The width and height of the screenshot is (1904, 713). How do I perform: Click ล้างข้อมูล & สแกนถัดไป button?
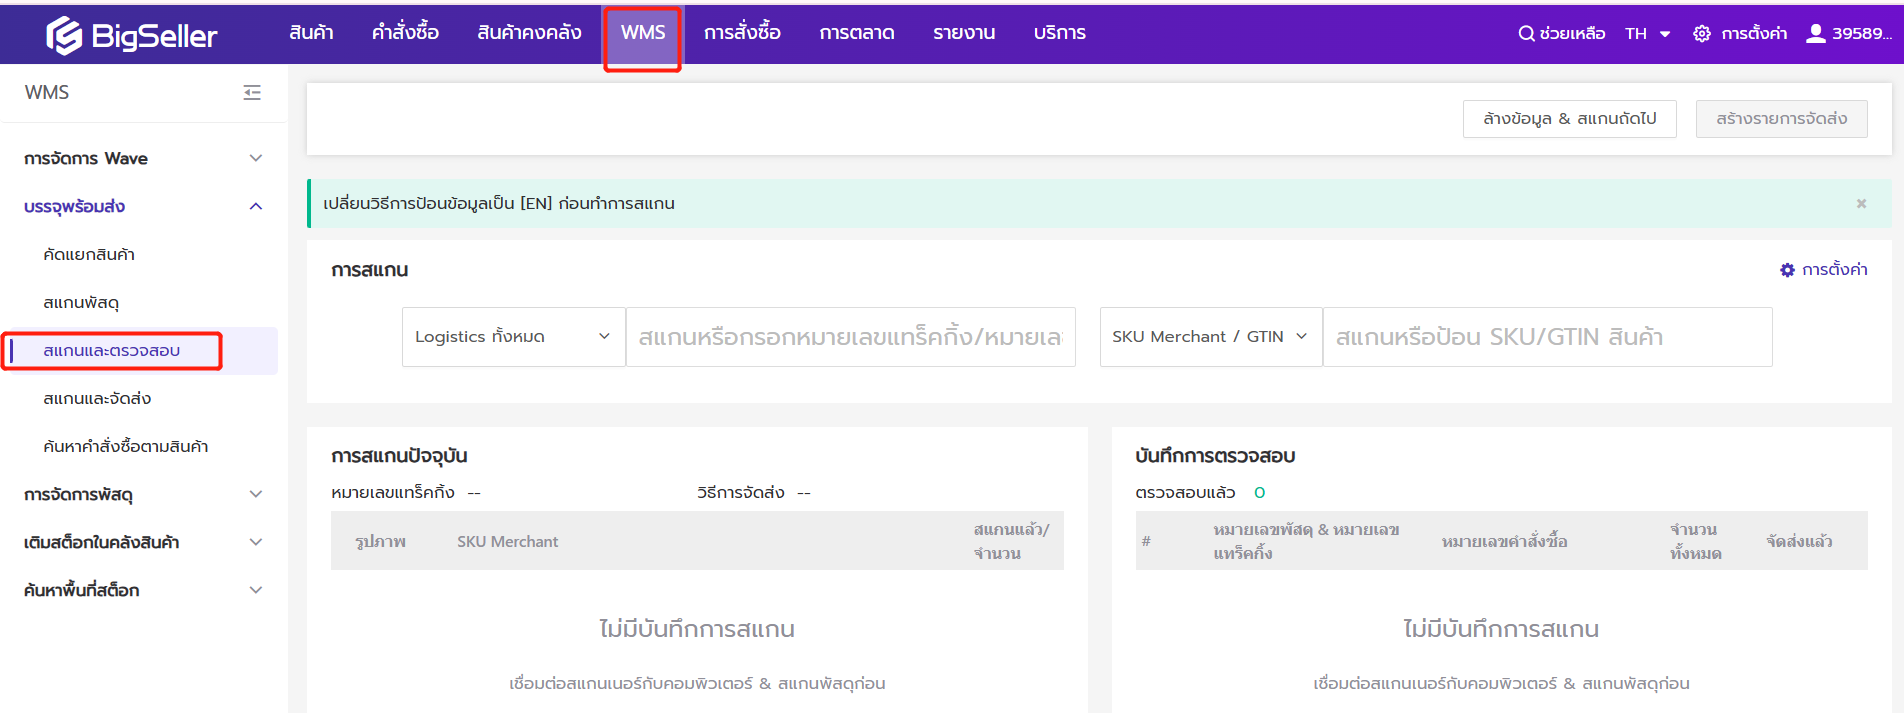[1569, 118]
